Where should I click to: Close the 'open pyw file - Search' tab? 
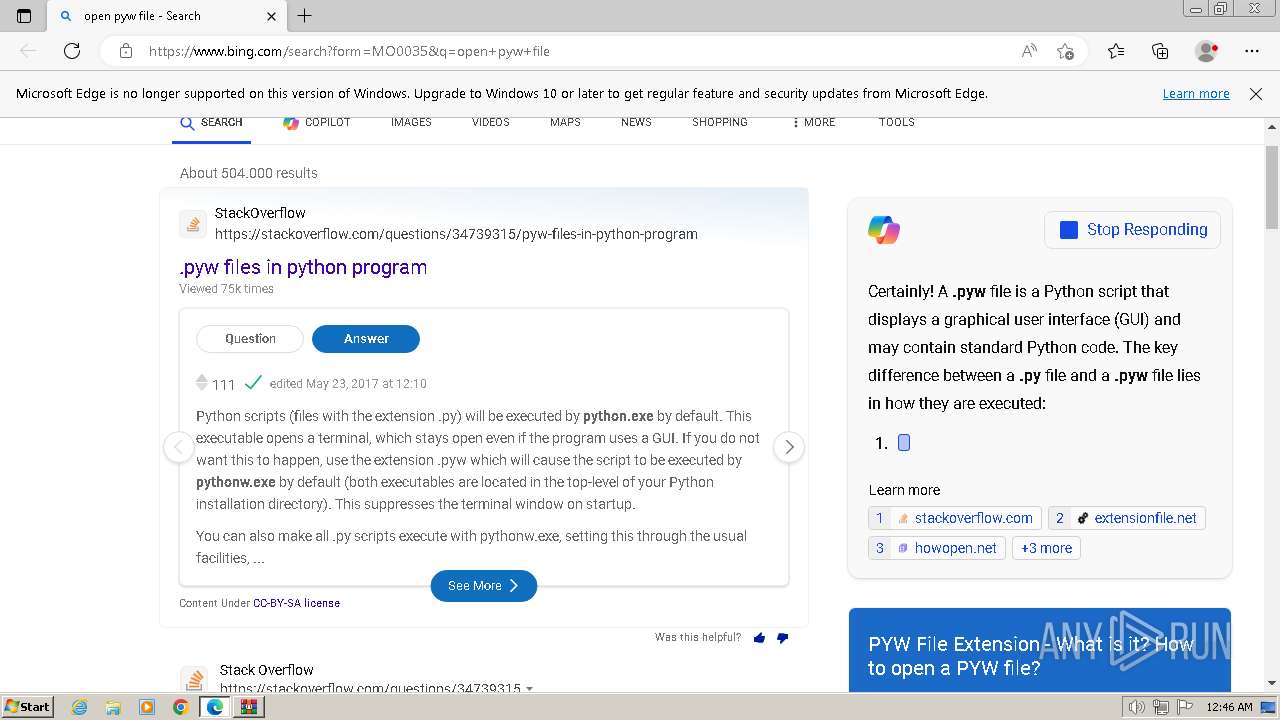[x=272, y=16]
